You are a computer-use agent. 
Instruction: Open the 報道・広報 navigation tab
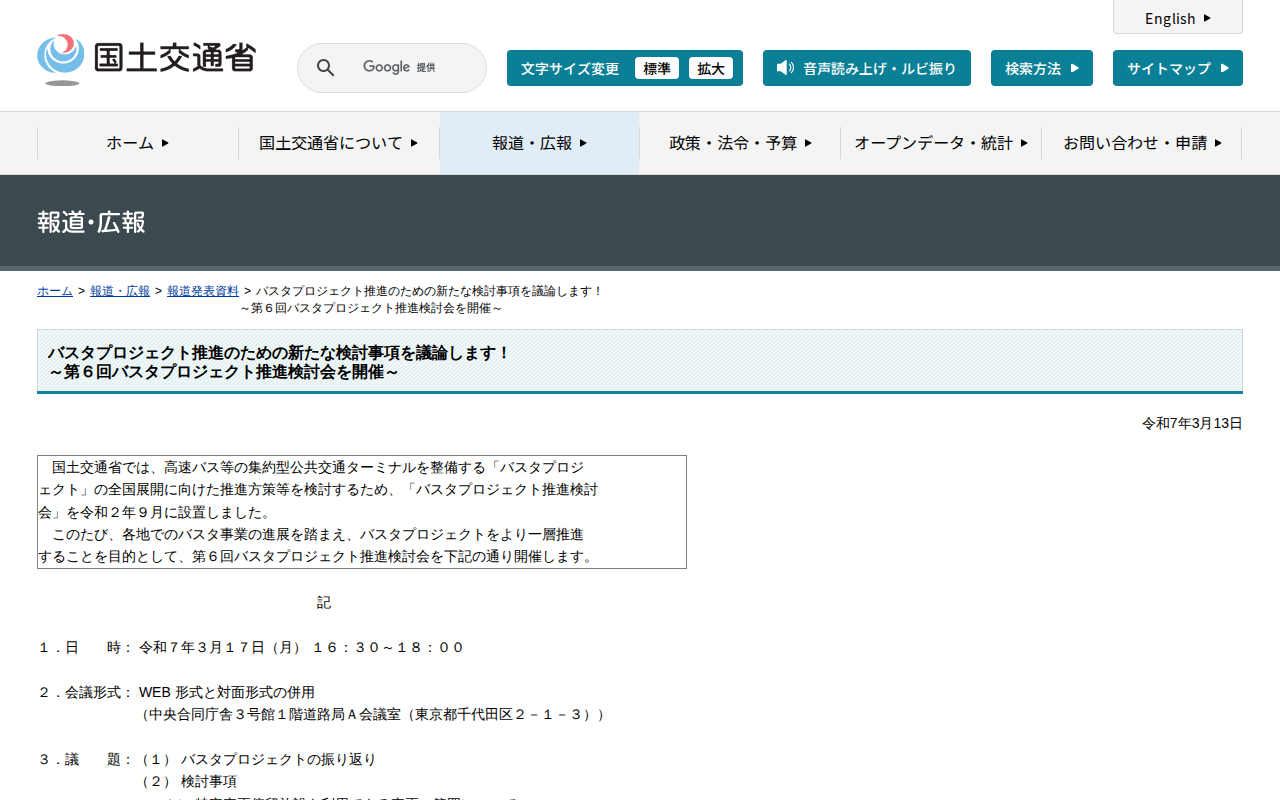540,143
